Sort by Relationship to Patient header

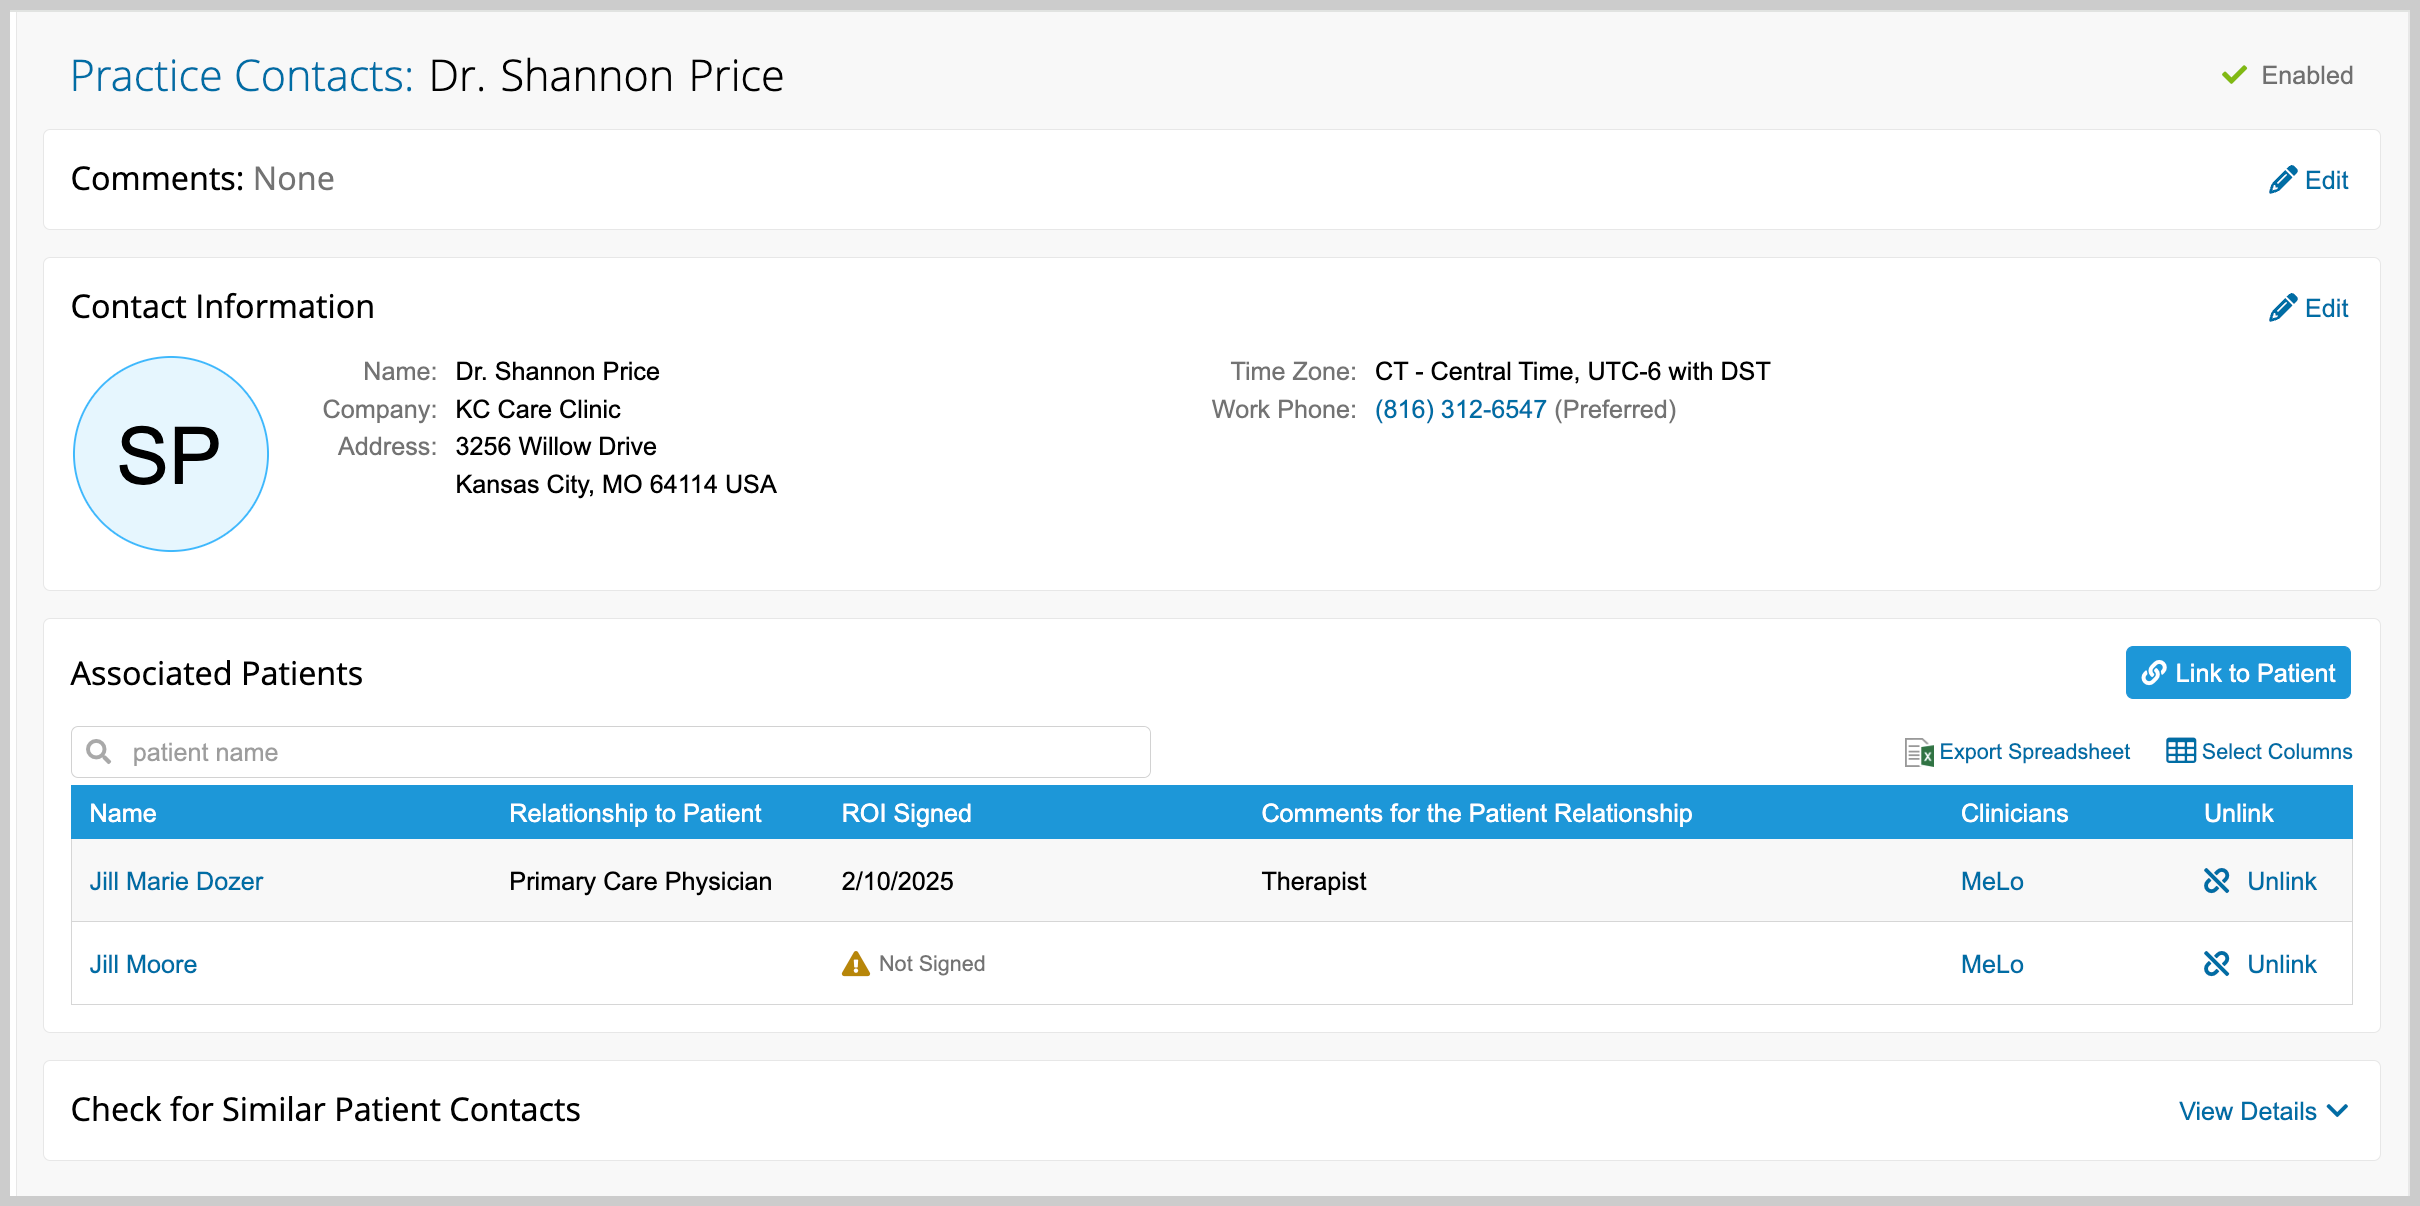point(635,813)
